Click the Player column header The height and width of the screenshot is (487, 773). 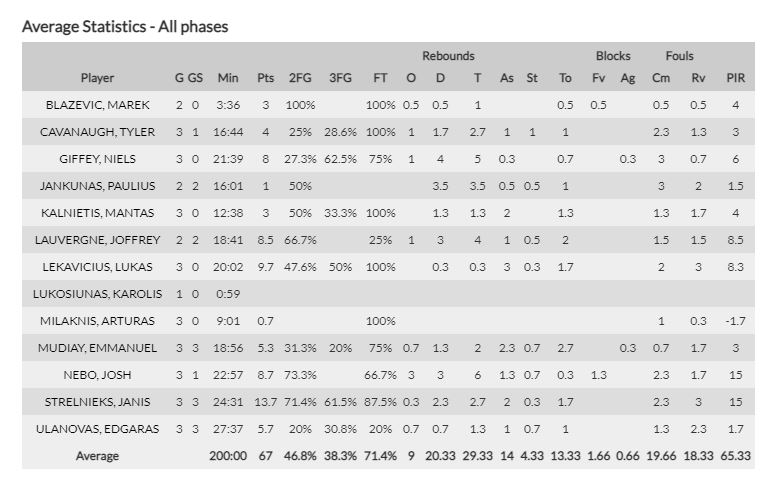(x=97, y=78)
